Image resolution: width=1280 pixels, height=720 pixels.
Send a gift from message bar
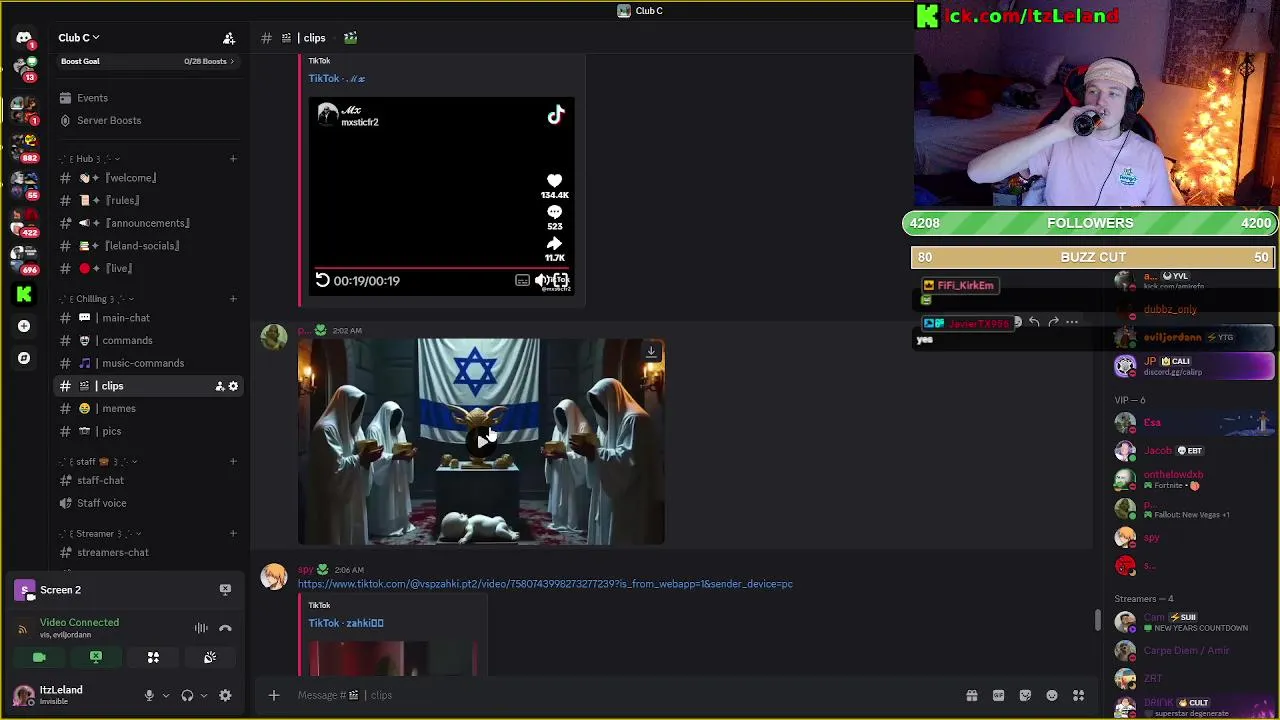tap(971, 696)
